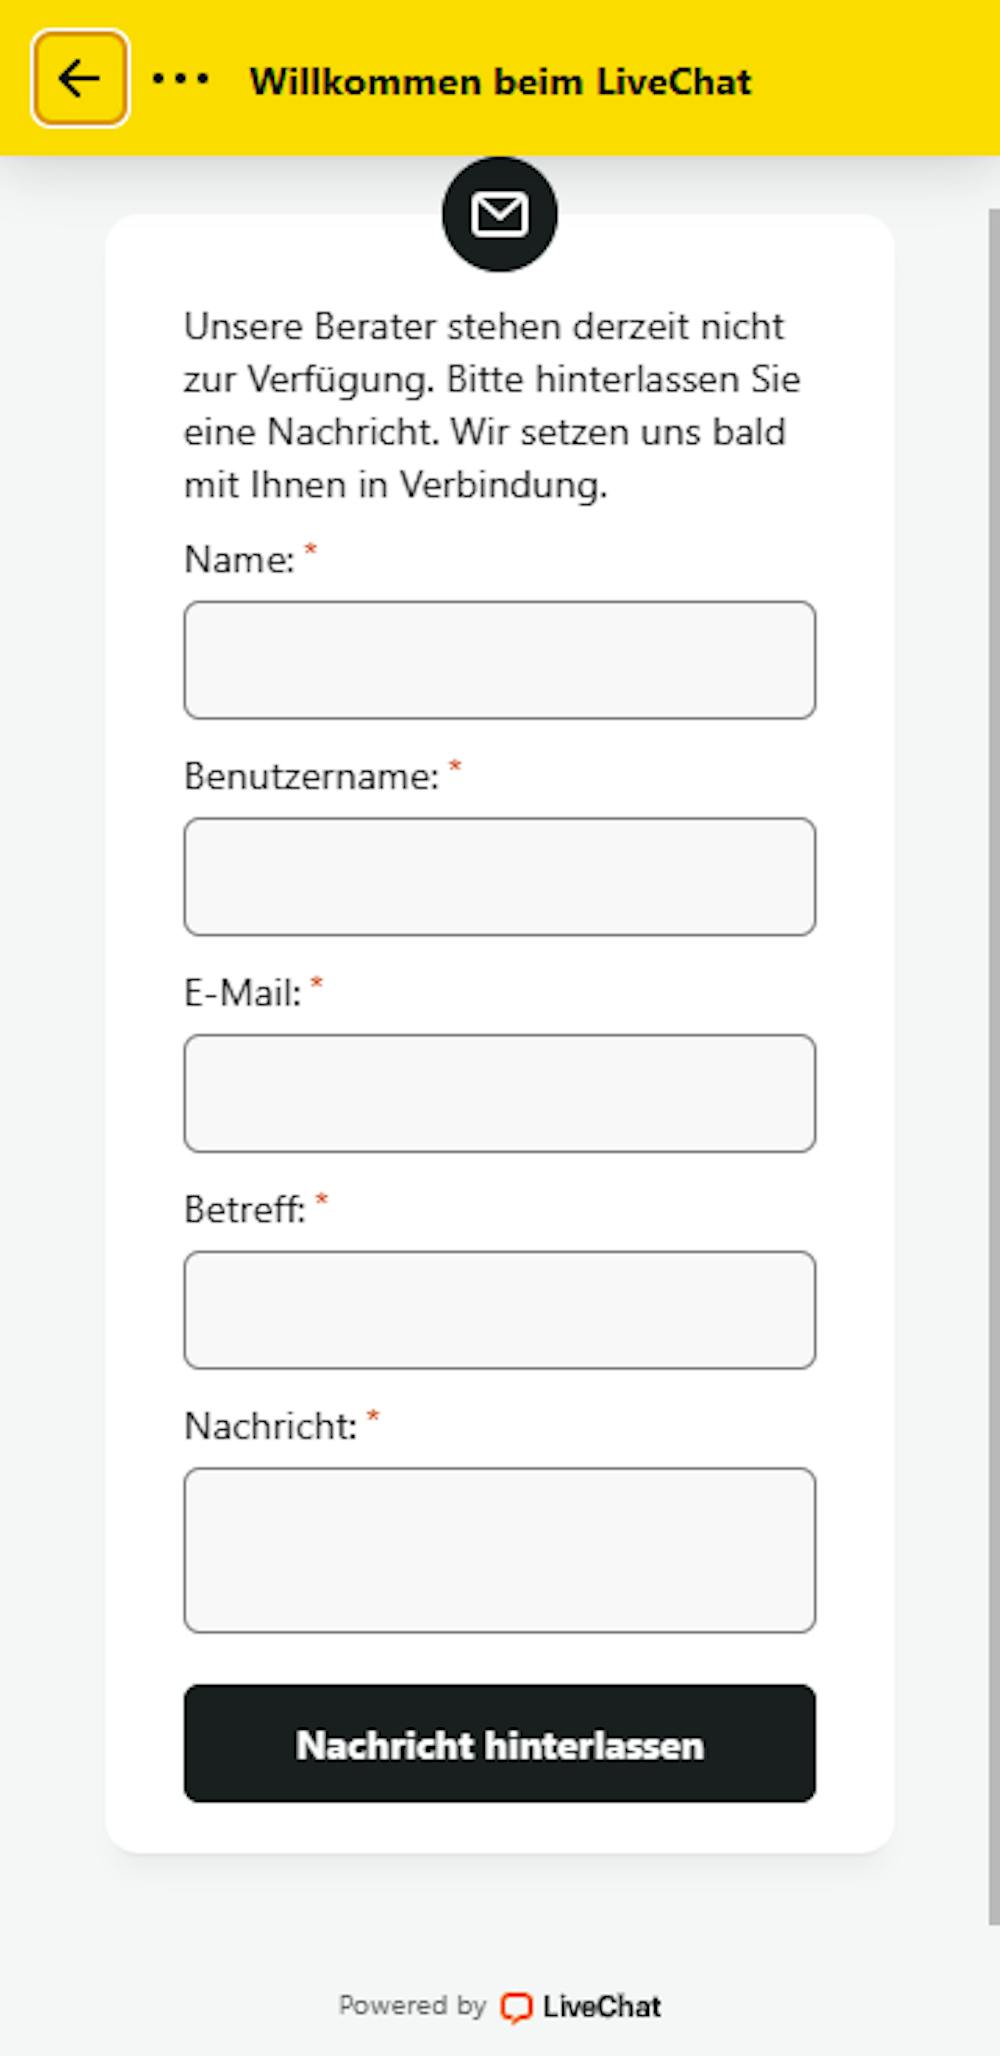This screenshot has width=1000, height=2056.
Task: Focus the Benutzername input field
Action: [x=500, y=877]
